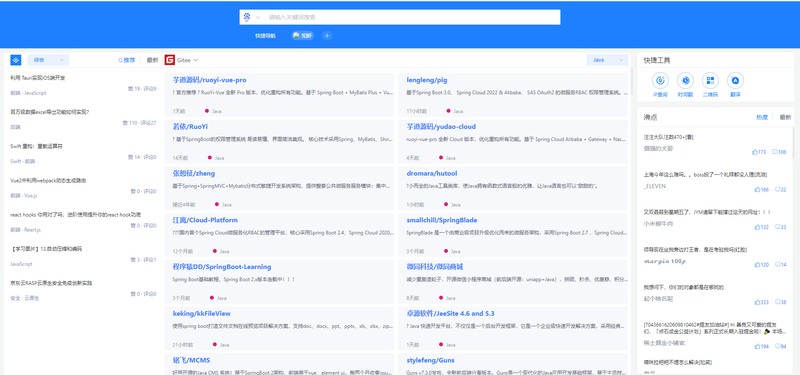Open the 38 comments icon

(781, 302)
